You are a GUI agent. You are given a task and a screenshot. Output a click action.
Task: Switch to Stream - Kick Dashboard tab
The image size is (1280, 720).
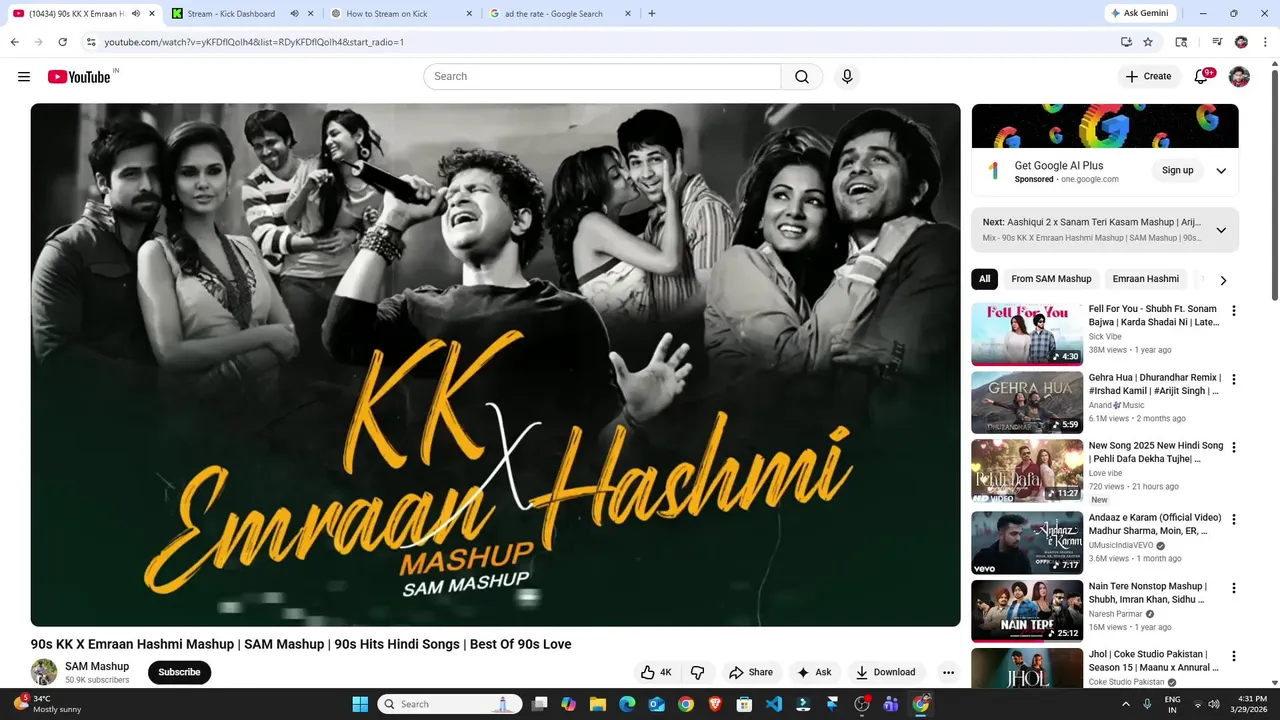[x=241, y=14]
